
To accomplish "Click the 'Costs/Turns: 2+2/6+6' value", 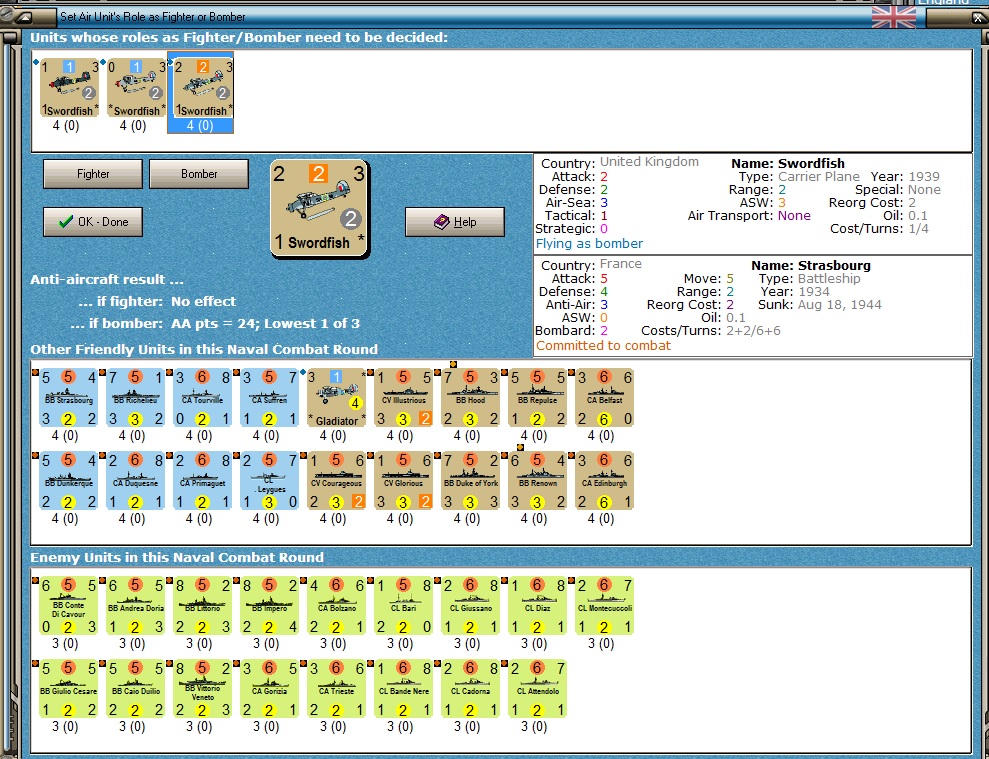I will [711, 331].
